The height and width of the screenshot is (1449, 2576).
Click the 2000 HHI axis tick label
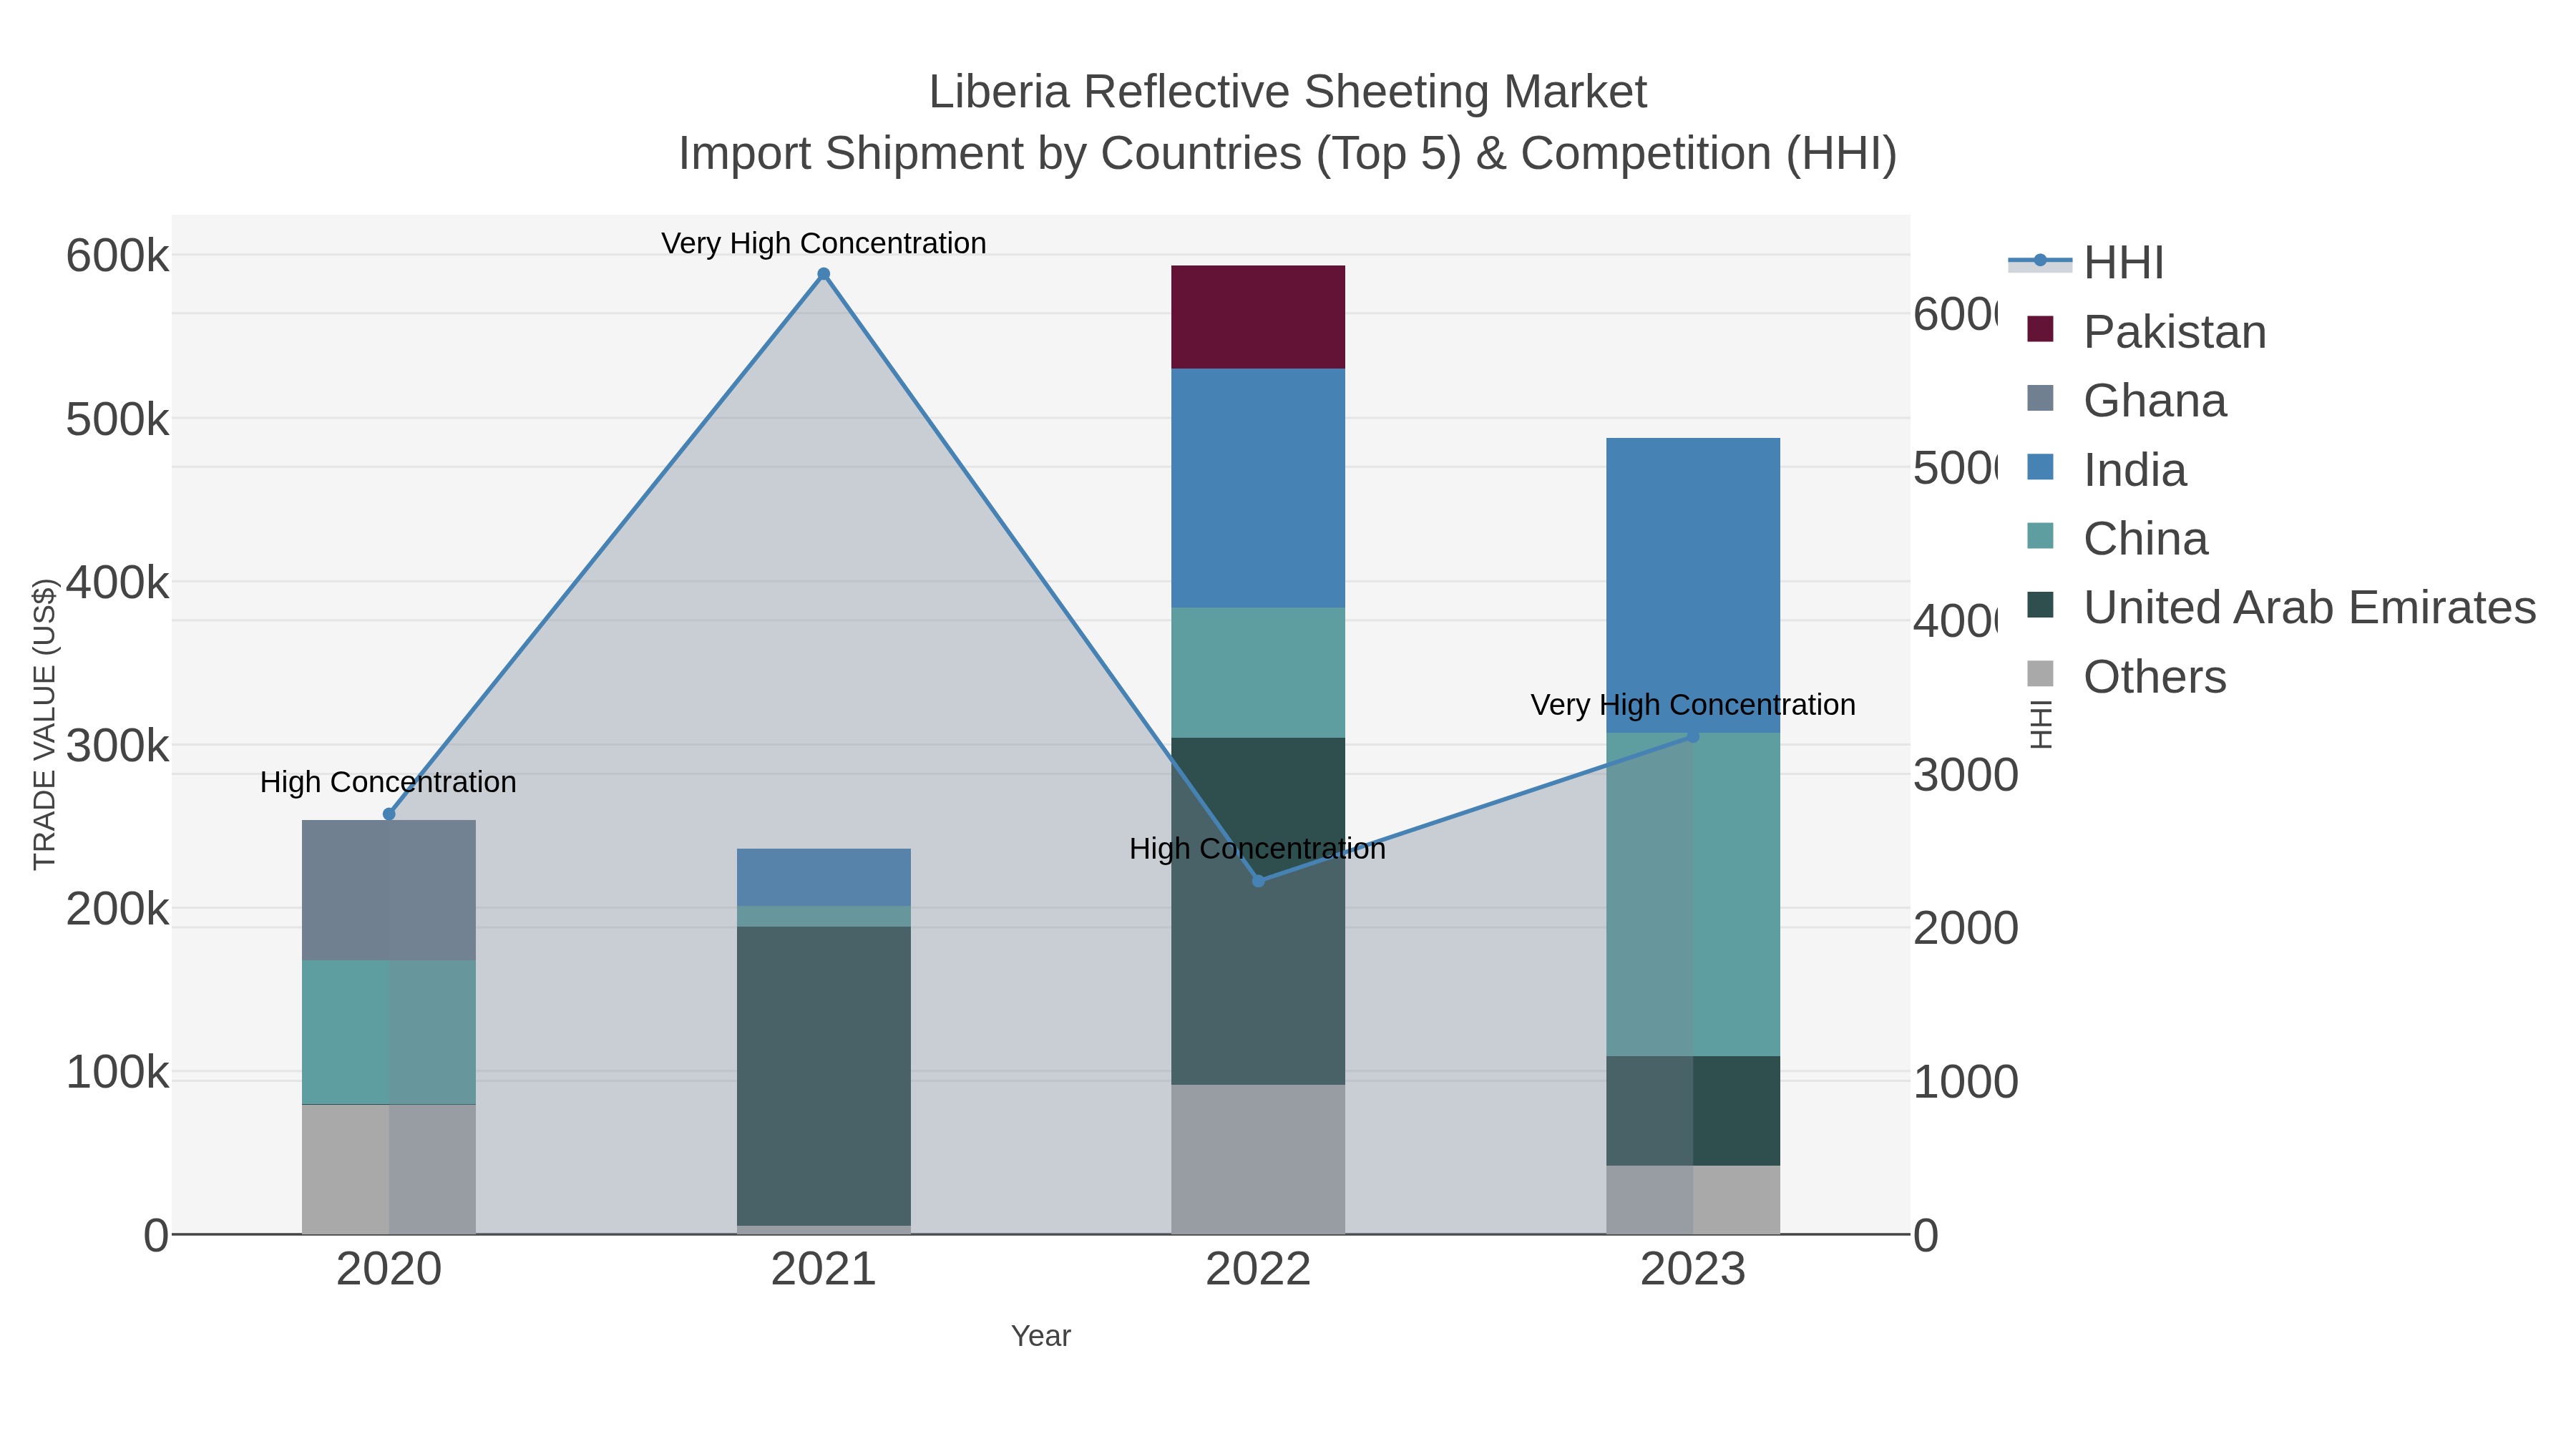tap(1966, 928)
